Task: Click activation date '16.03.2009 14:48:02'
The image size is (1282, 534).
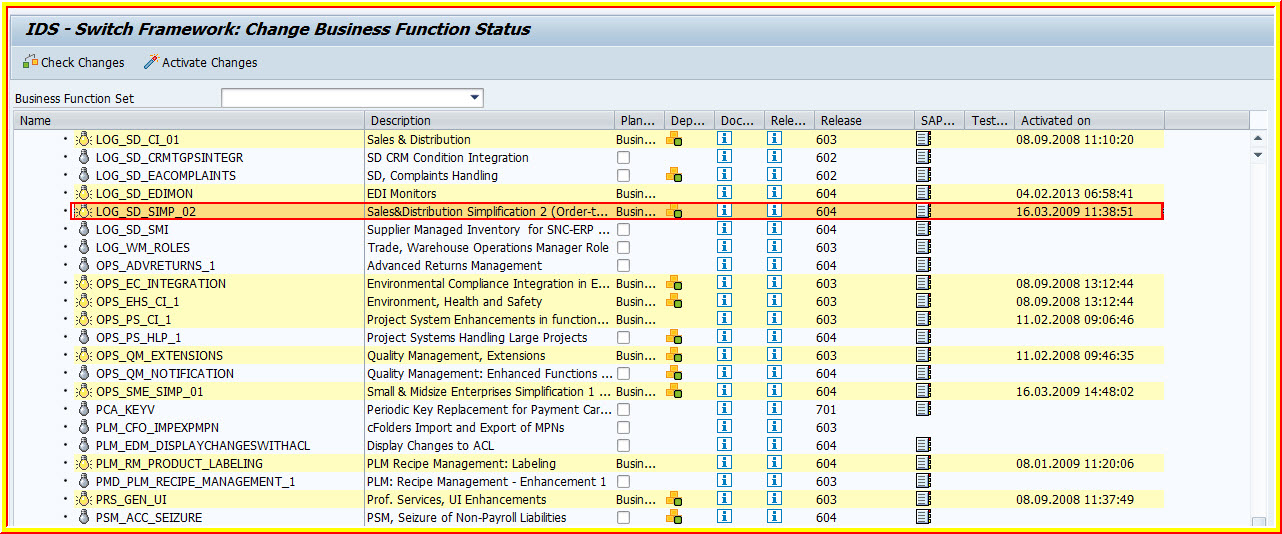Action: coord(1075,392)
